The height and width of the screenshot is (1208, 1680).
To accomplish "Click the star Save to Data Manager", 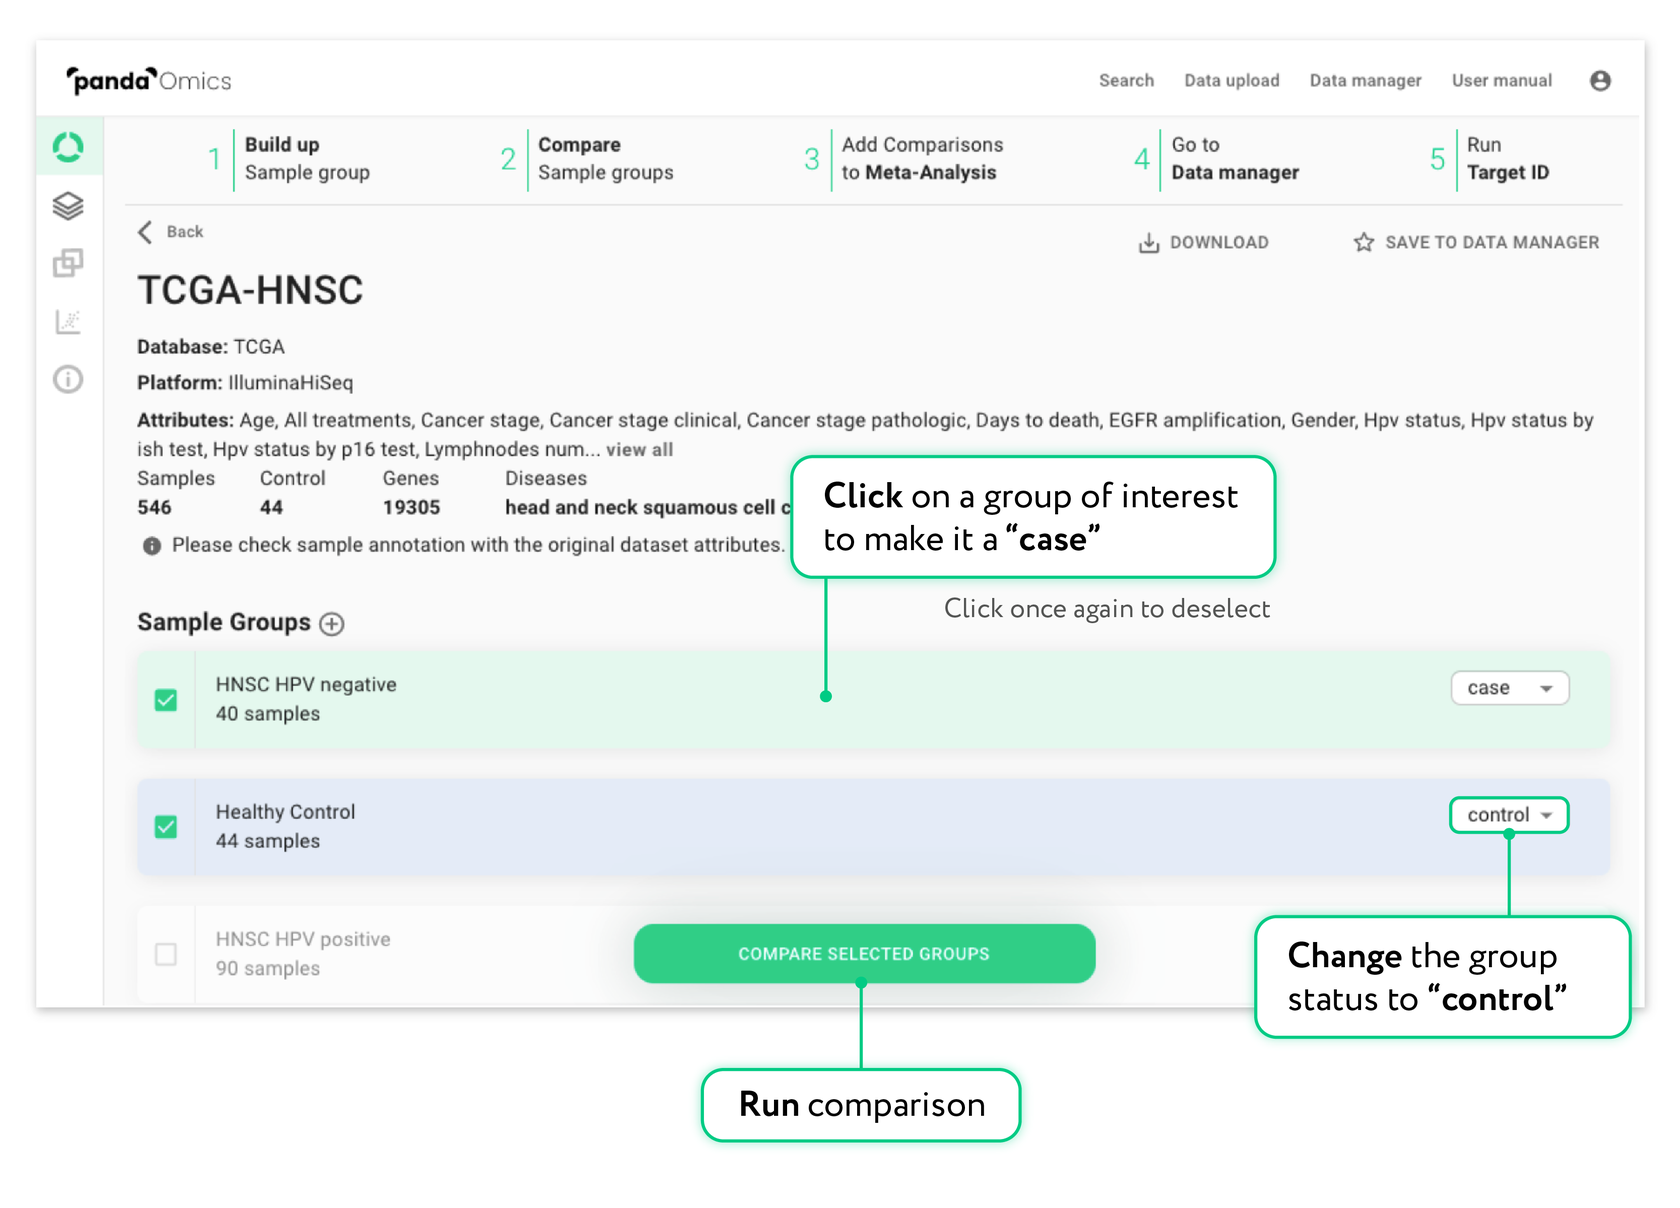I will point(1476,242).
